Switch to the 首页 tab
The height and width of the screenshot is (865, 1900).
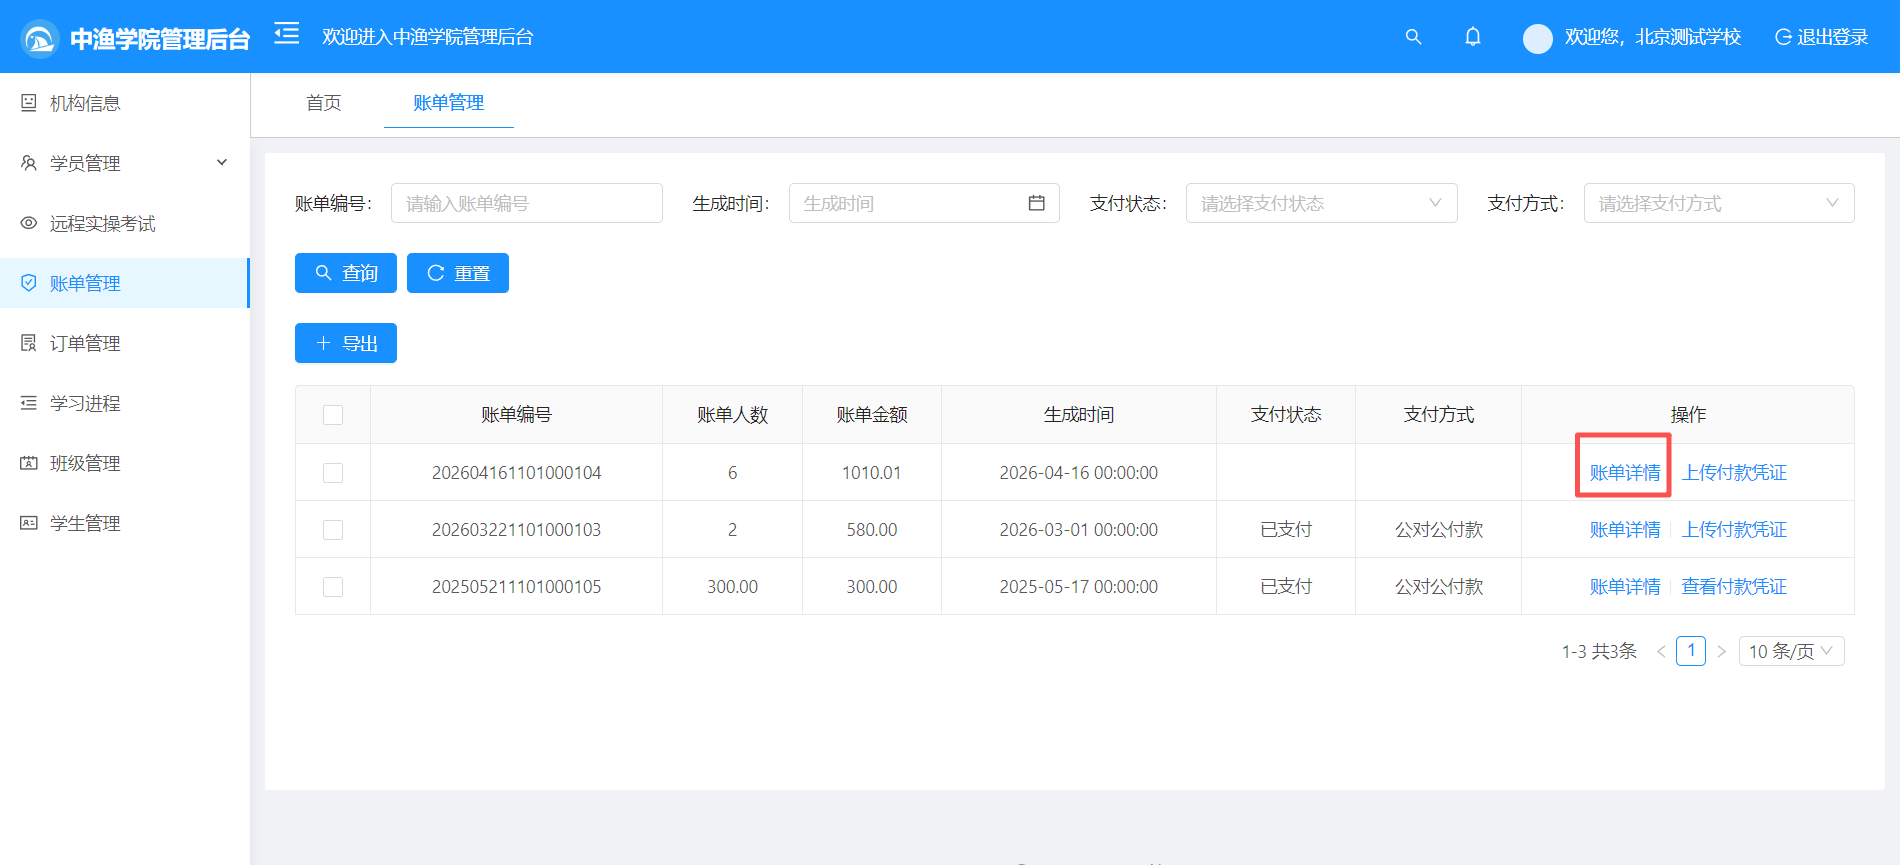pos(323,103)
